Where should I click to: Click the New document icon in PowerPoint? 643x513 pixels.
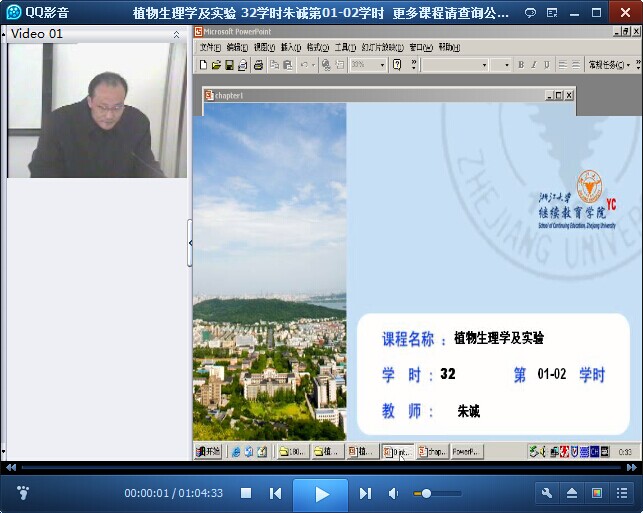coord(203,65)
